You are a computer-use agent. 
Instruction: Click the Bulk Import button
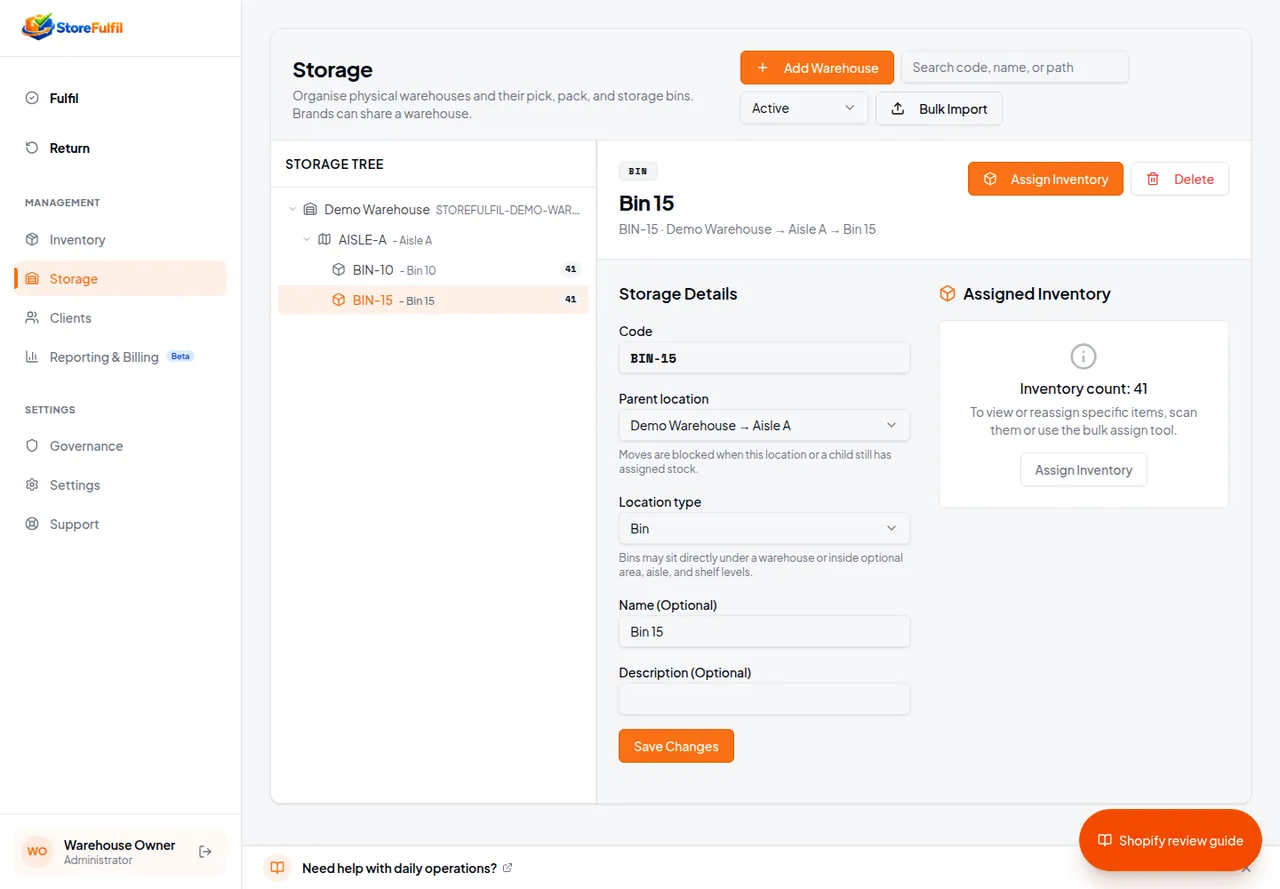(x=939, y=108)
